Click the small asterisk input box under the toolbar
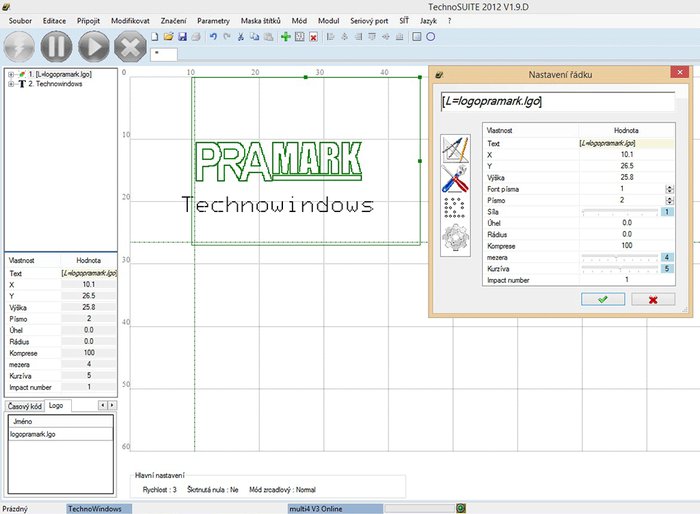Screen dimensions: 700x514 164,54
